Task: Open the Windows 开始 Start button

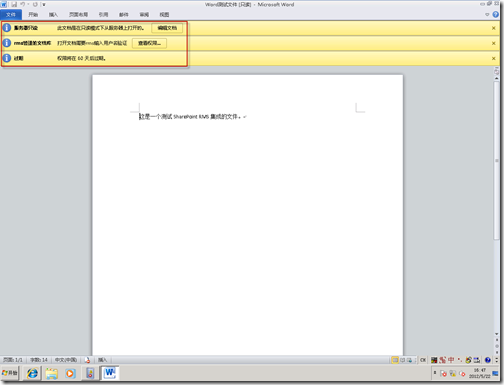Action: tap(10, 373)
